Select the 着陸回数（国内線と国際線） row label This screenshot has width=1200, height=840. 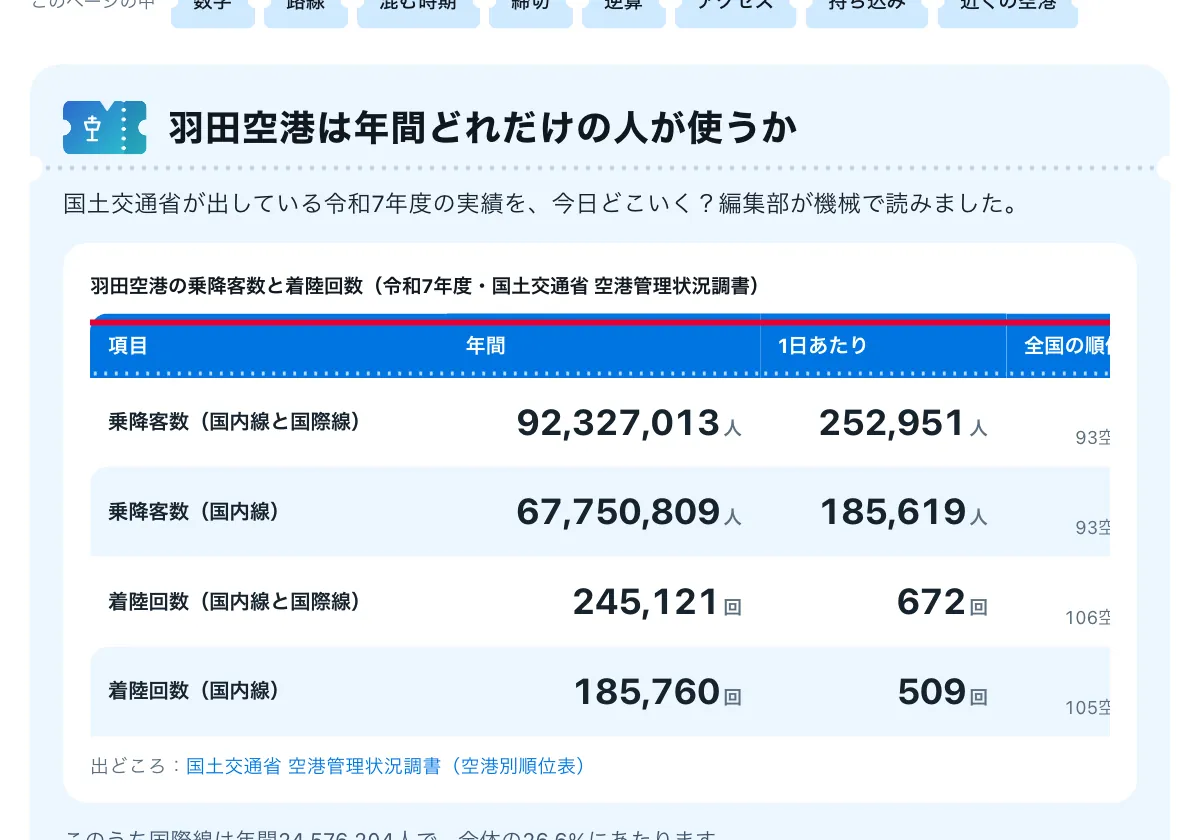[x=234, y=602]
